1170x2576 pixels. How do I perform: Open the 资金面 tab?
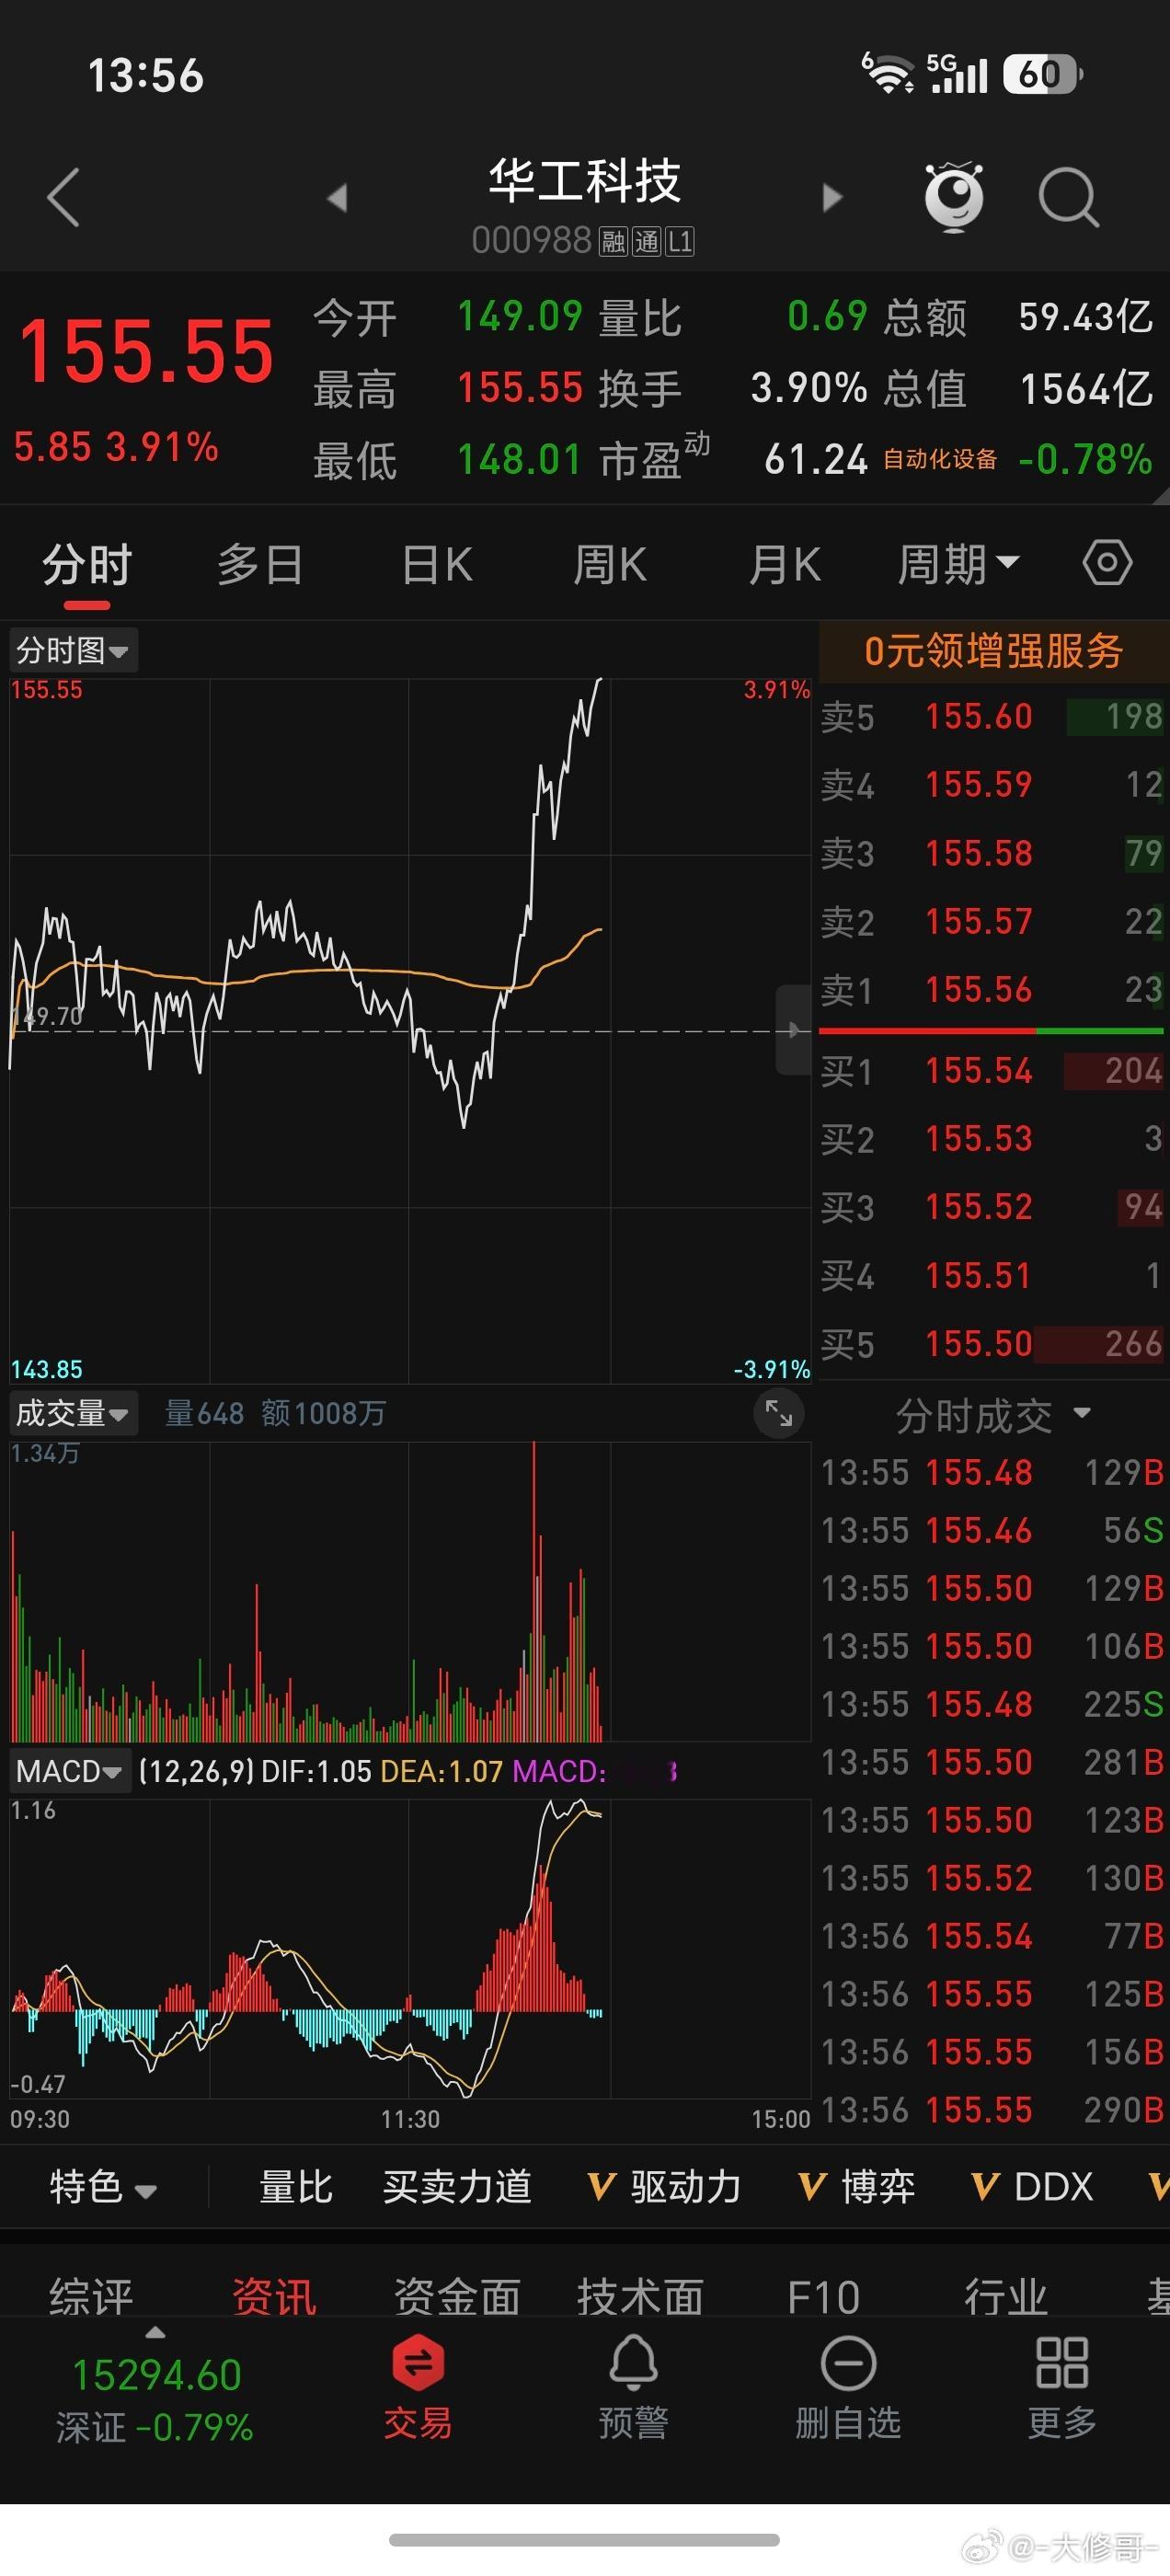(457, 2296)
